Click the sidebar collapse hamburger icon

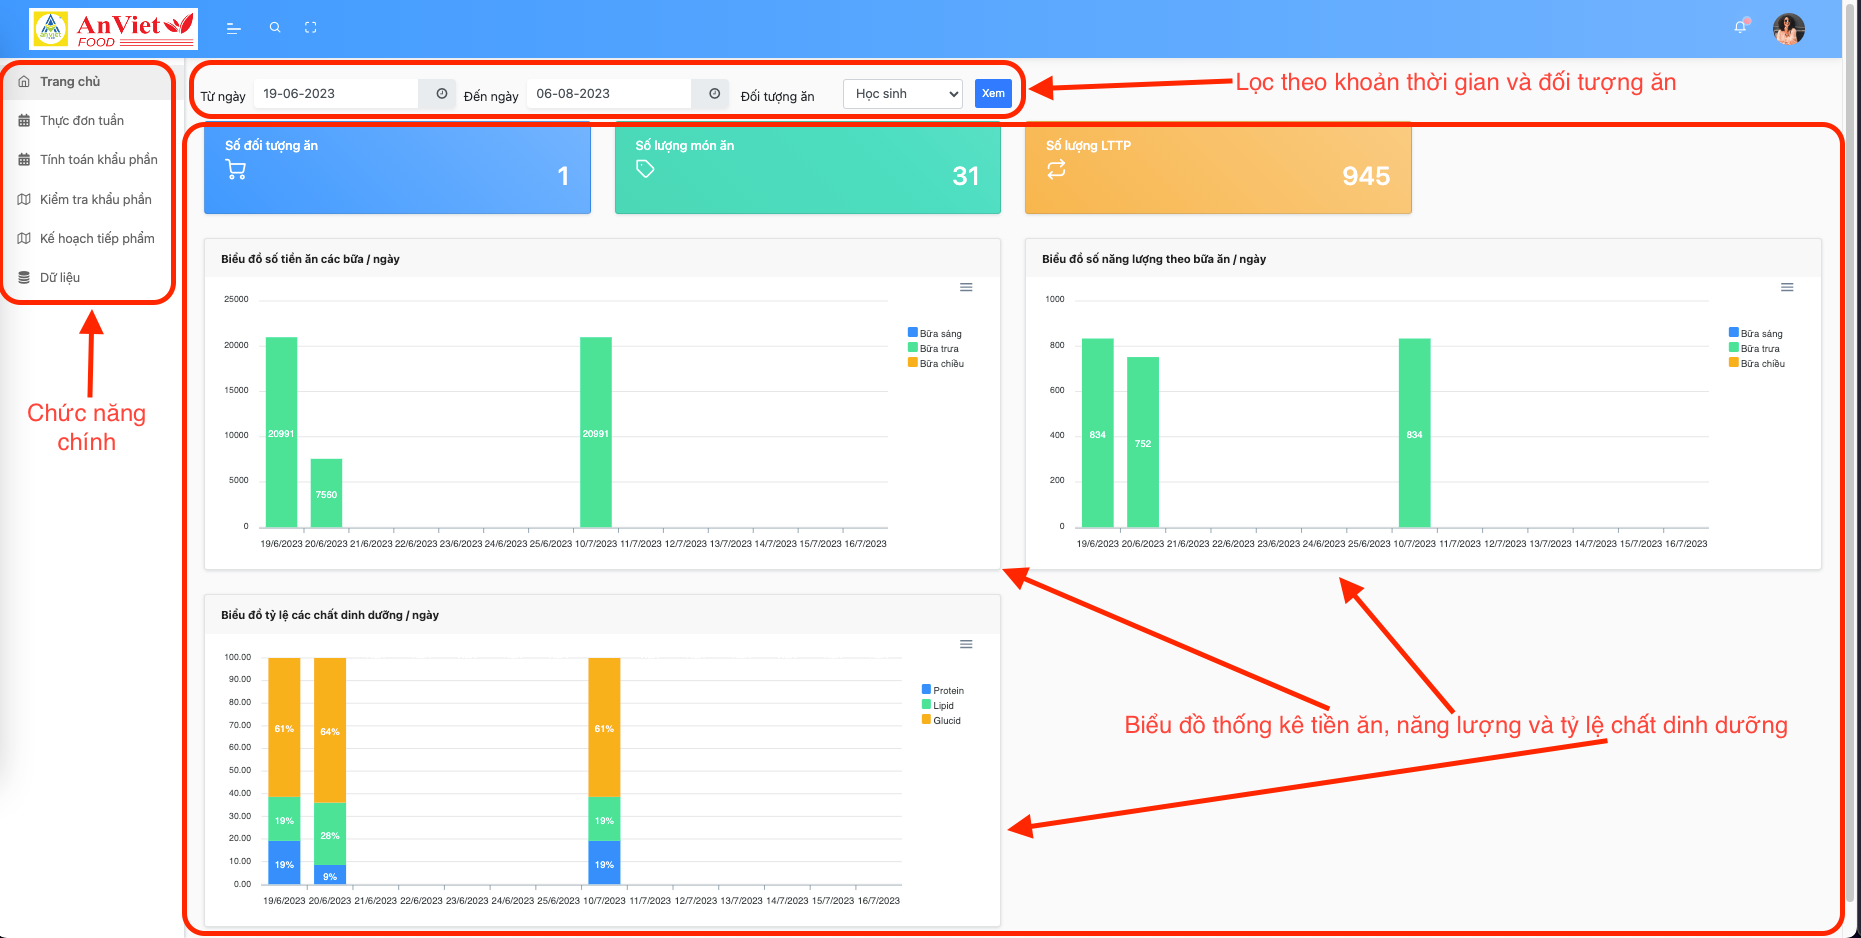point(234,28)
